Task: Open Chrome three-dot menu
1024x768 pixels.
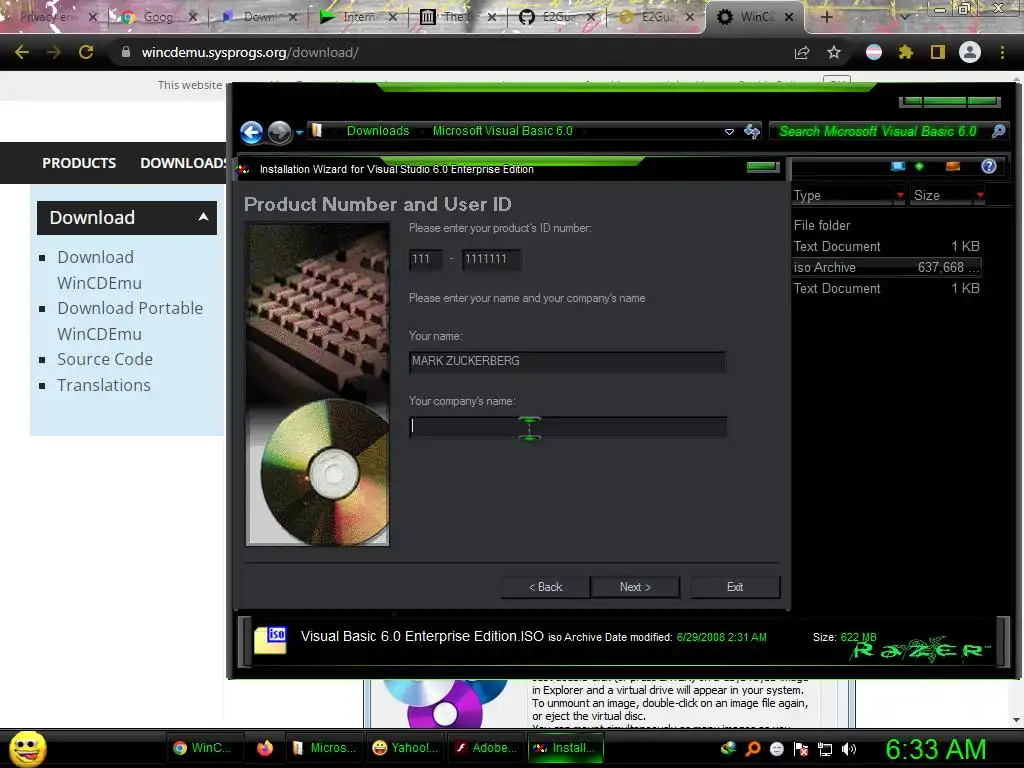Action: 1002,52
